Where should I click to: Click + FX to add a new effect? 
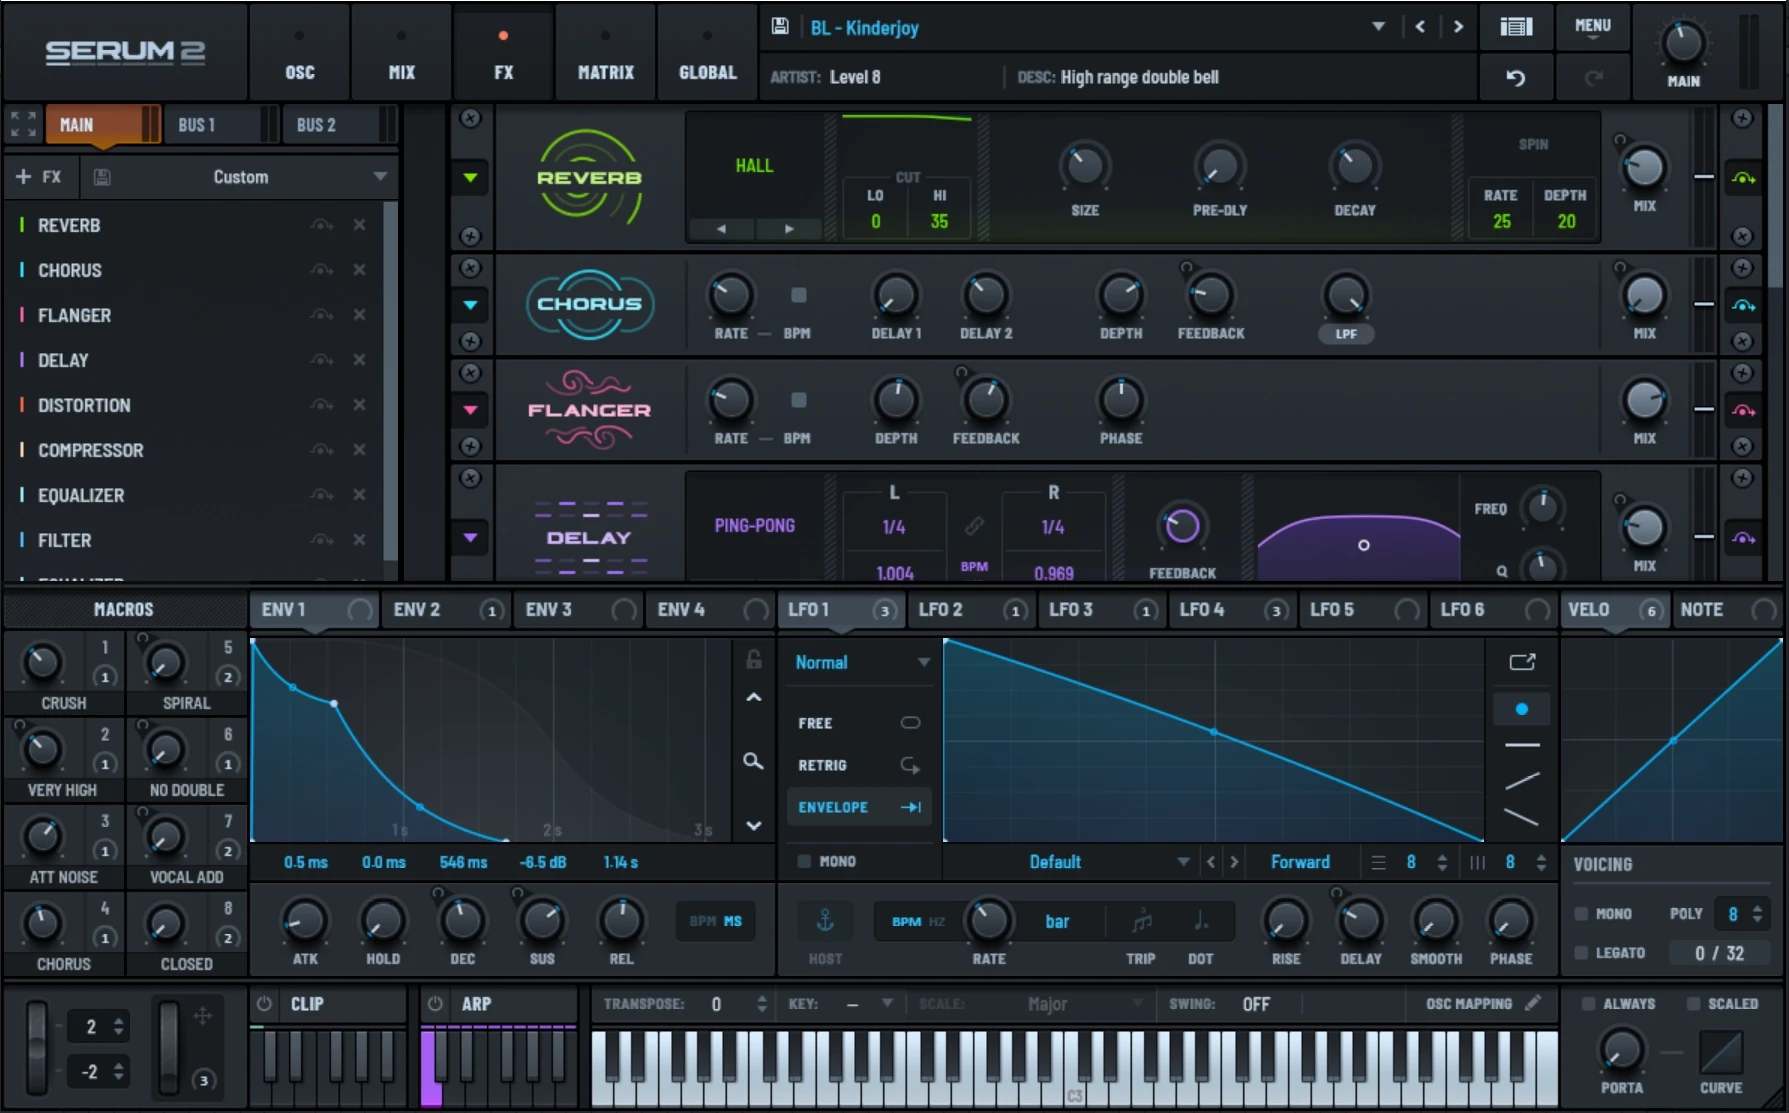click(x=39, y=176)
